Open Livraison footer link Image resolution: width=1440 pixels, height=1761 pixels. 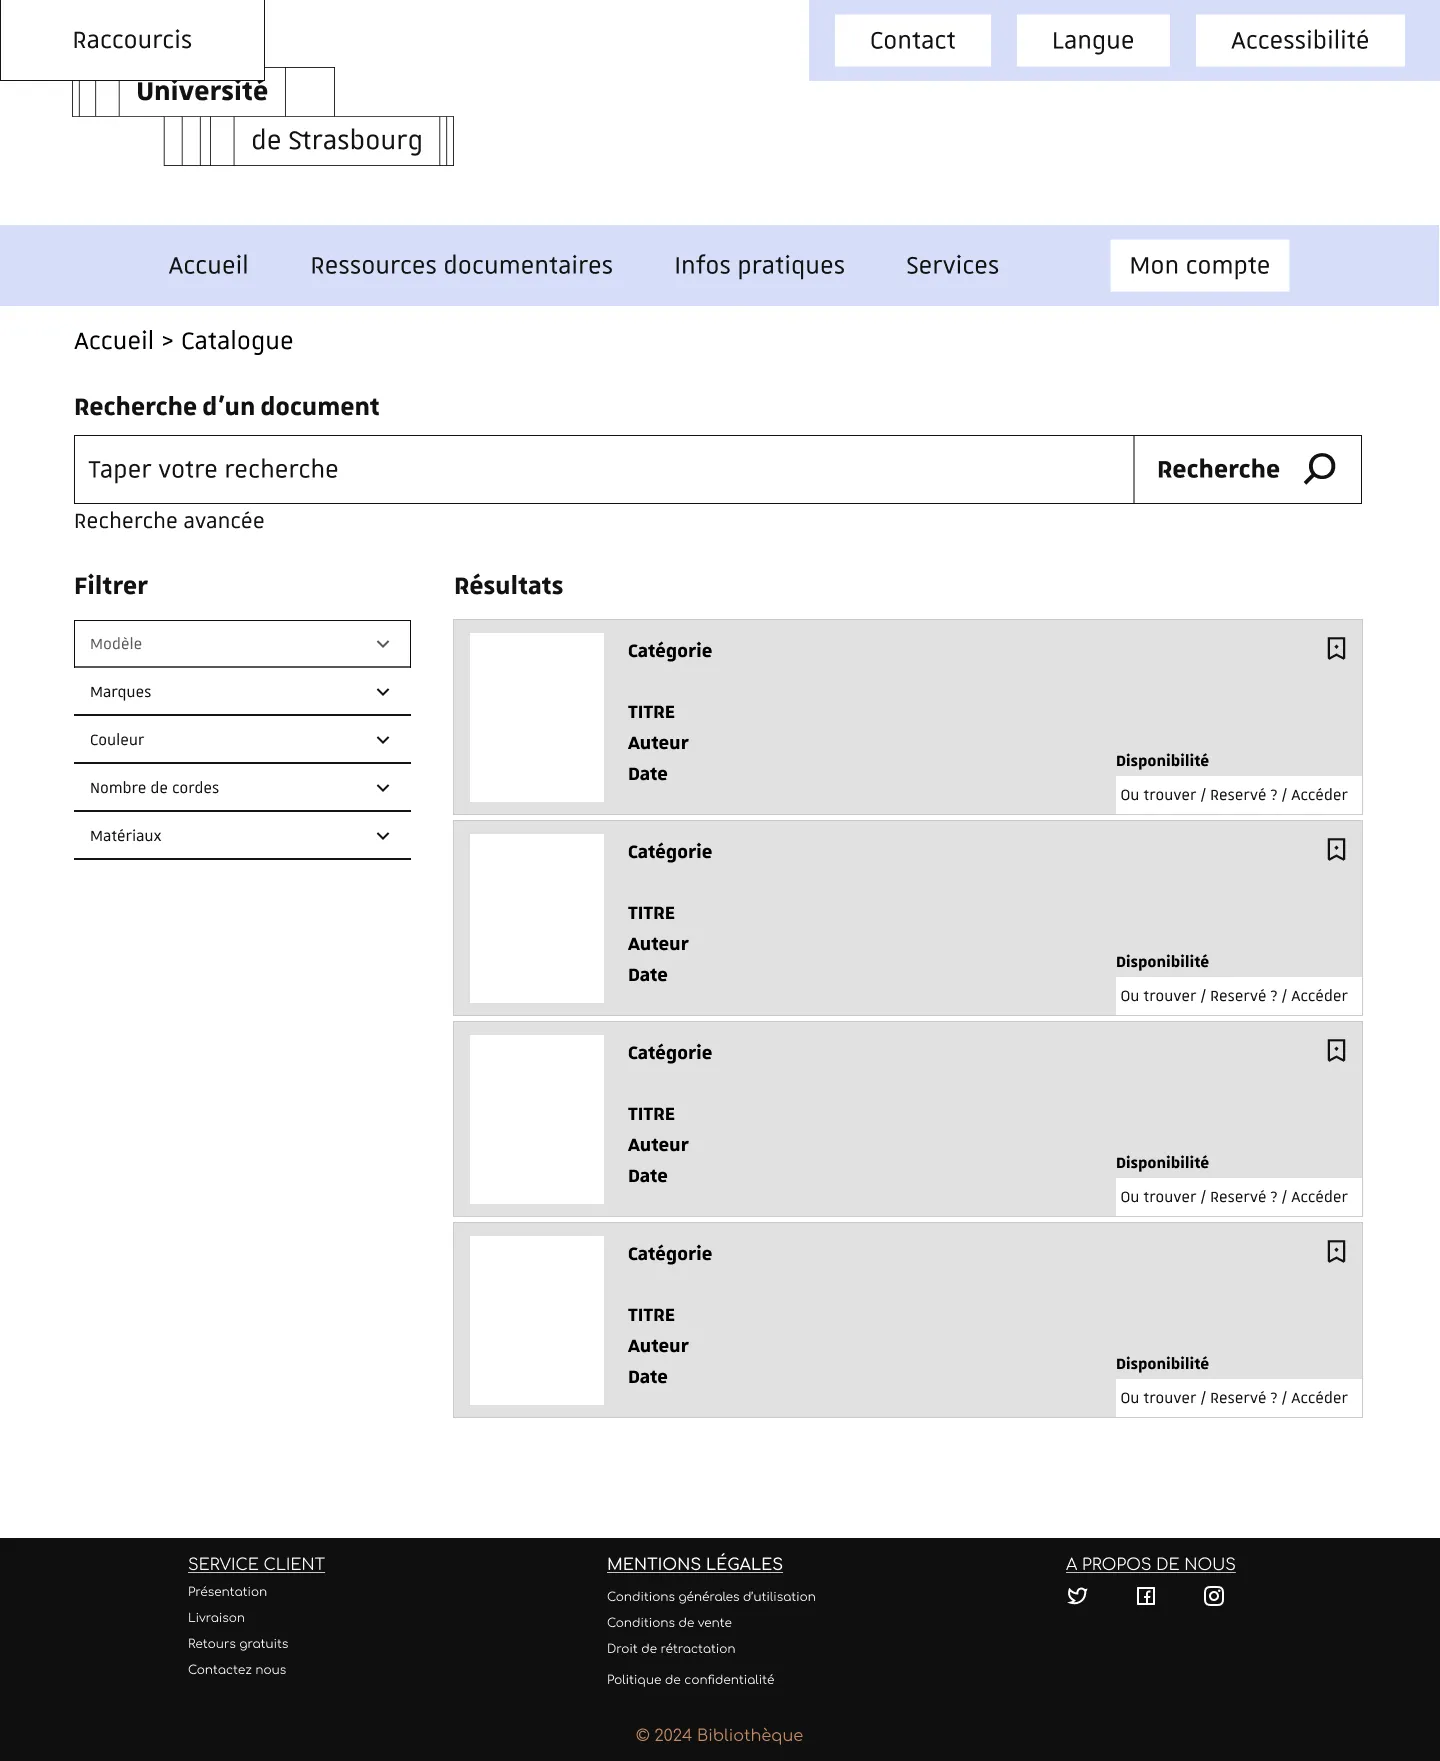point(216,1617)
